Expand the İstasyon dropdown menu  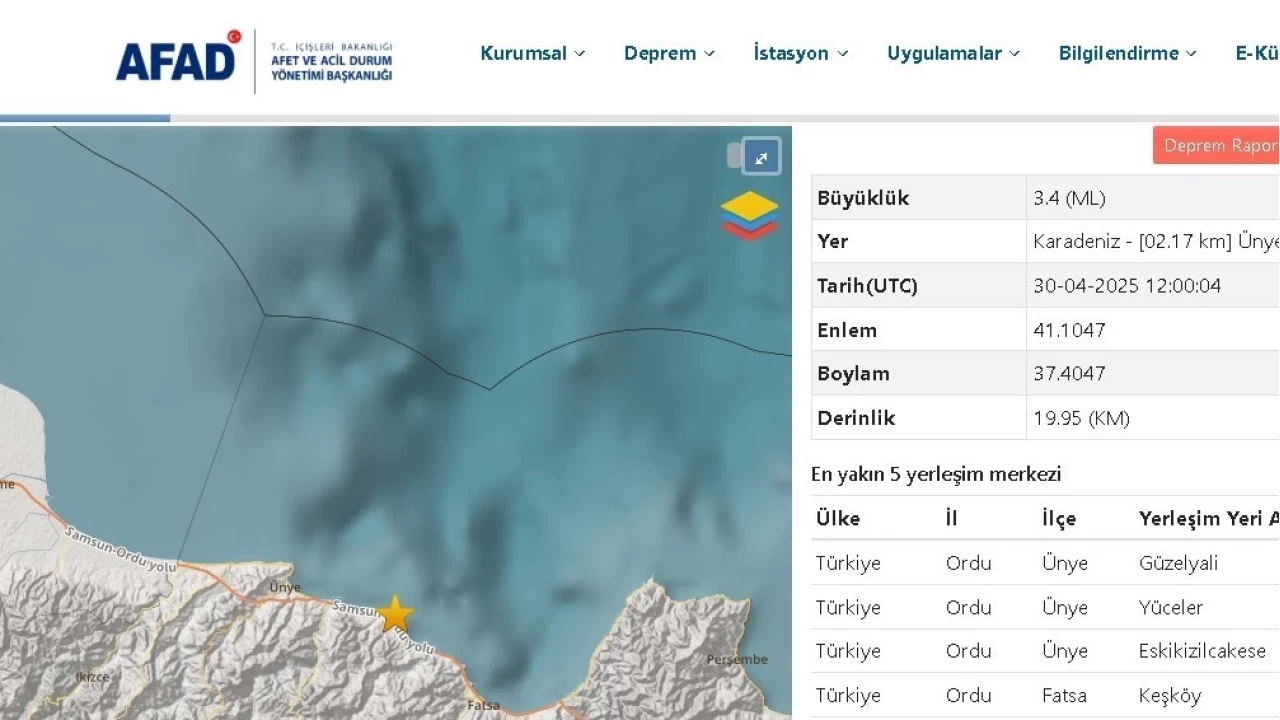click(x=800, y=54)
